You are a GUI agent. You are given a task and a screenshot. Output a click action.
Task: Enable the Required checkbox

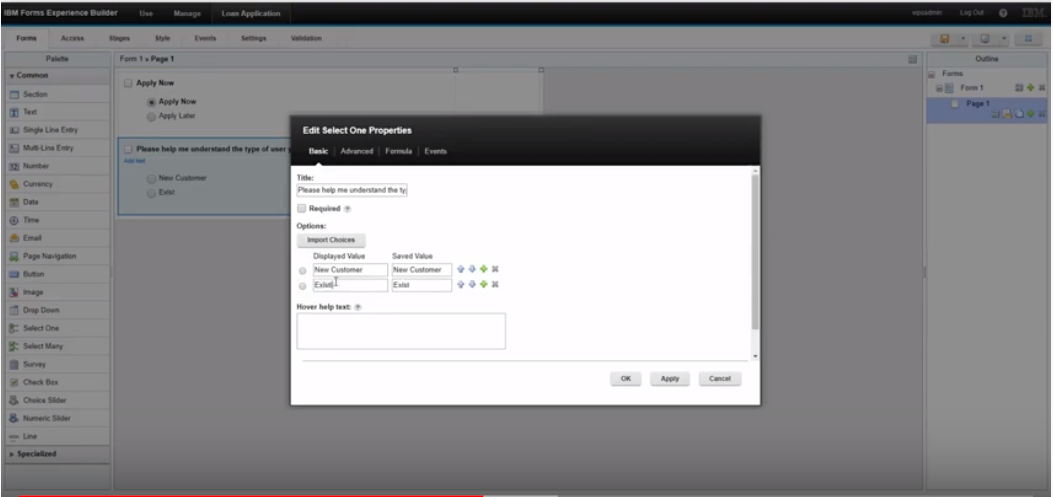(302, 208)
